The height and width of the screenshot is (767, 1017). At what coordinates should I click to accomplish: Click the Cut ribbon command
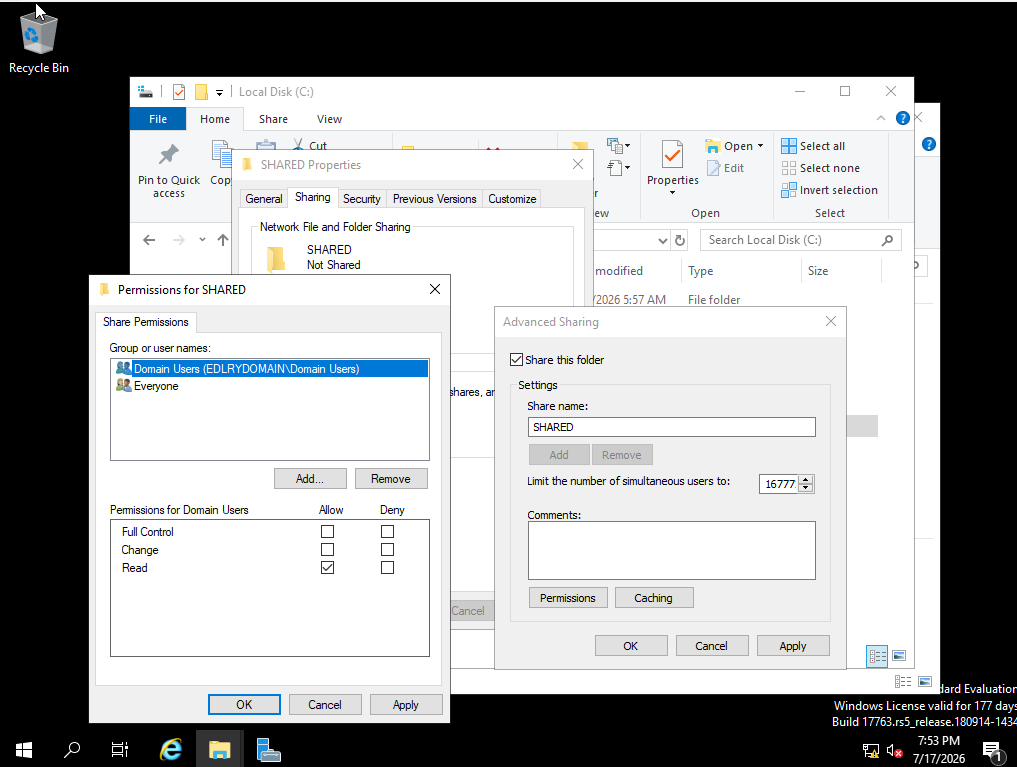tap(309, 145)
